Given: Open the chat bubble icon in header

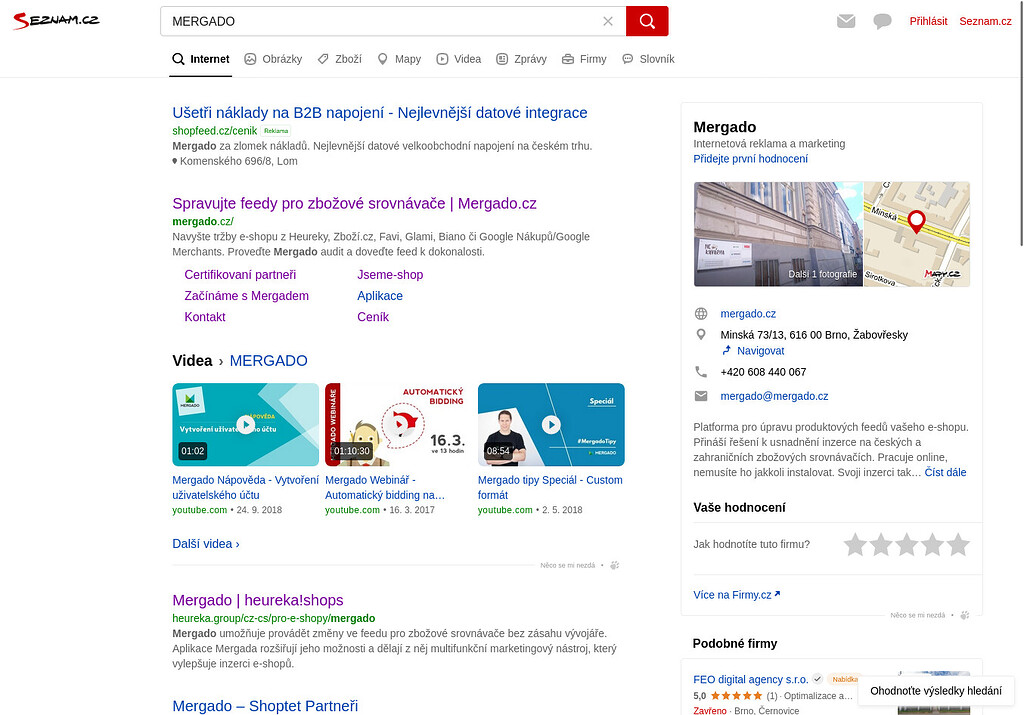Looking at the screenshot, I should [882, 22].
